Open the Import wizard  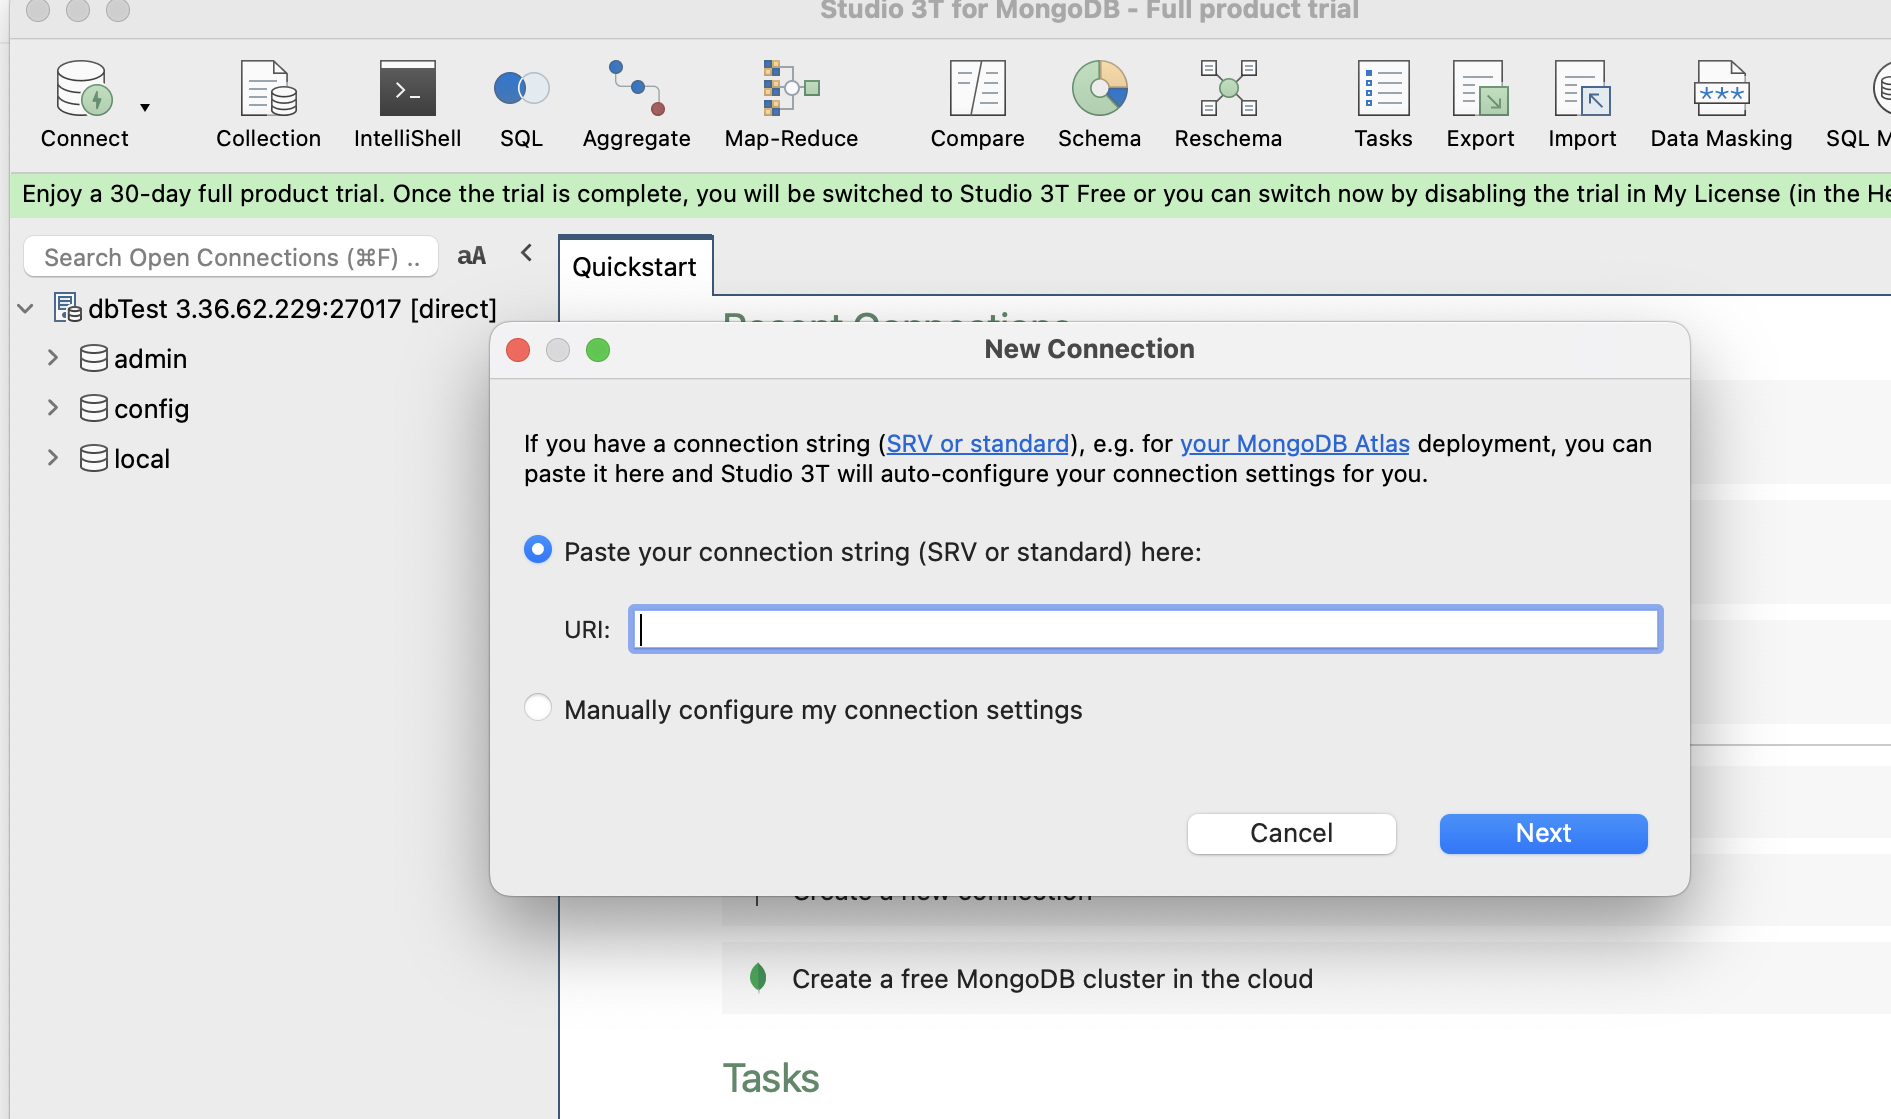[1582, 104]
